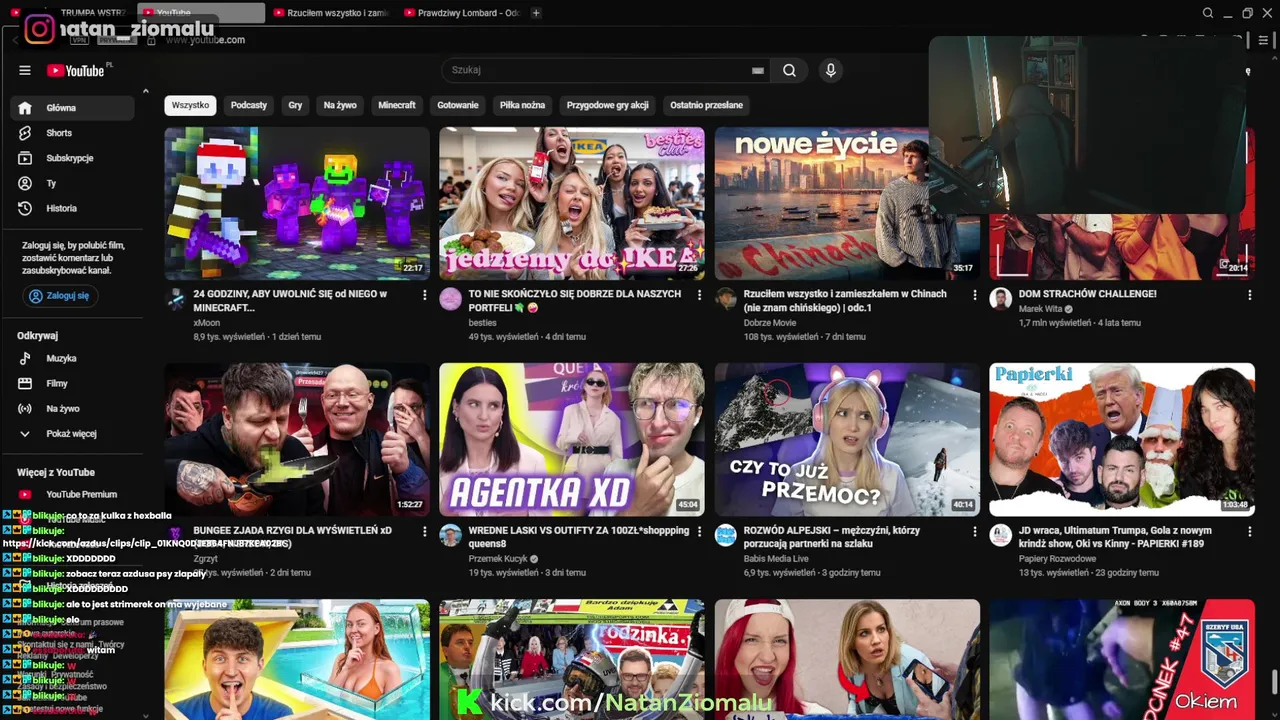Select the Na żywo filter chip
Viewport: 1280px width, 720px height.
tap(340, 105)
